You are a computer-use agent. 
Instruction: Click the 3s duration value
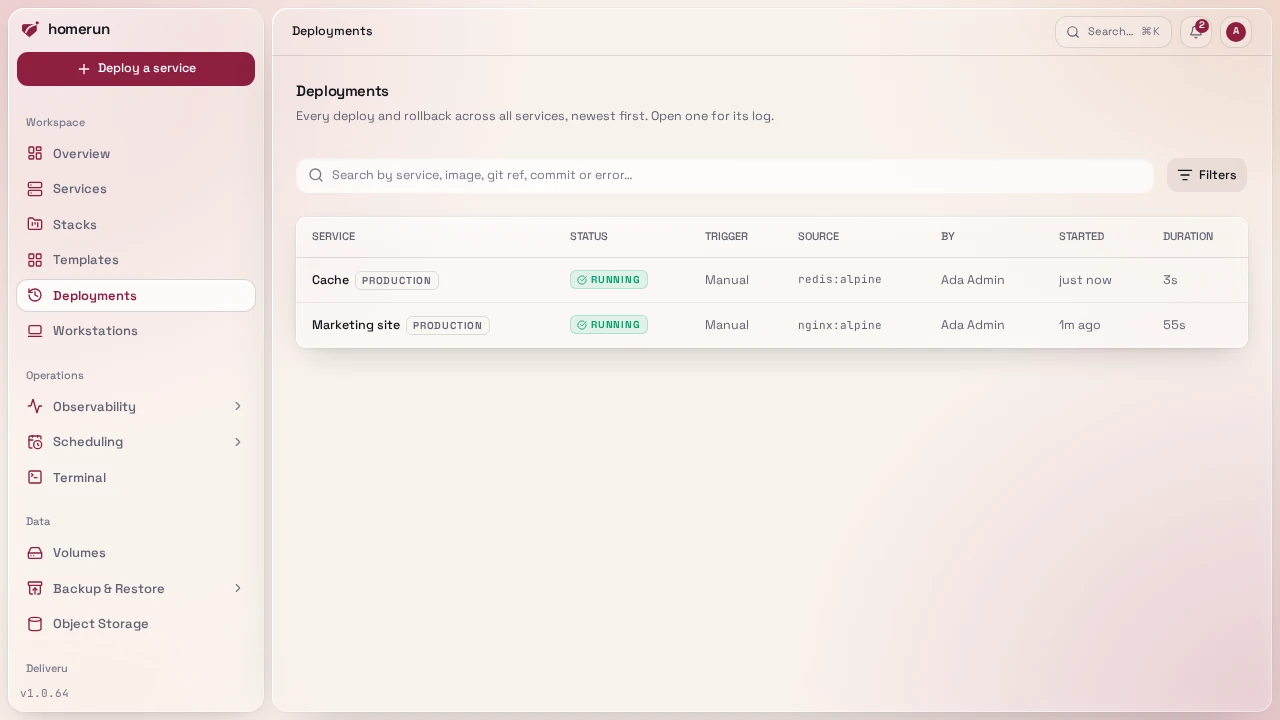pos(1170,280)
